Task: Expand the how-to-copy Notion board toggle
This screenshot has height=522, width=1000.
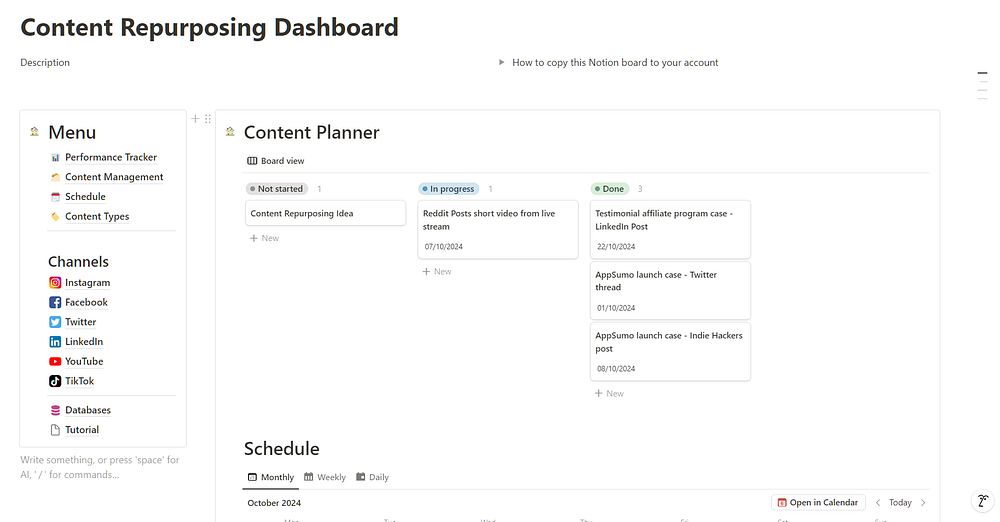Action: 502,62
